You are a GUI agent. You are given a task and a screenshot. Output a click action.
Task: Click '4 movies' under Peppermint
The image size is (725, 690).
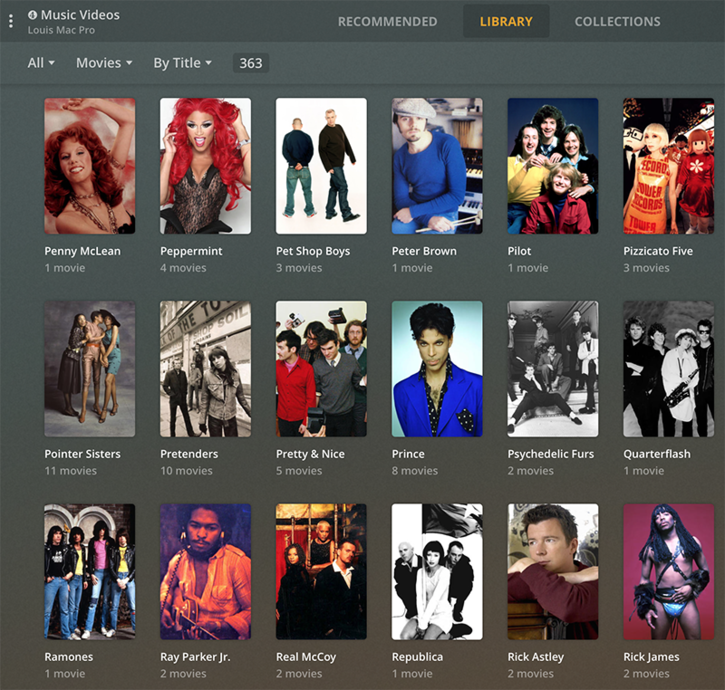(183, 268)
